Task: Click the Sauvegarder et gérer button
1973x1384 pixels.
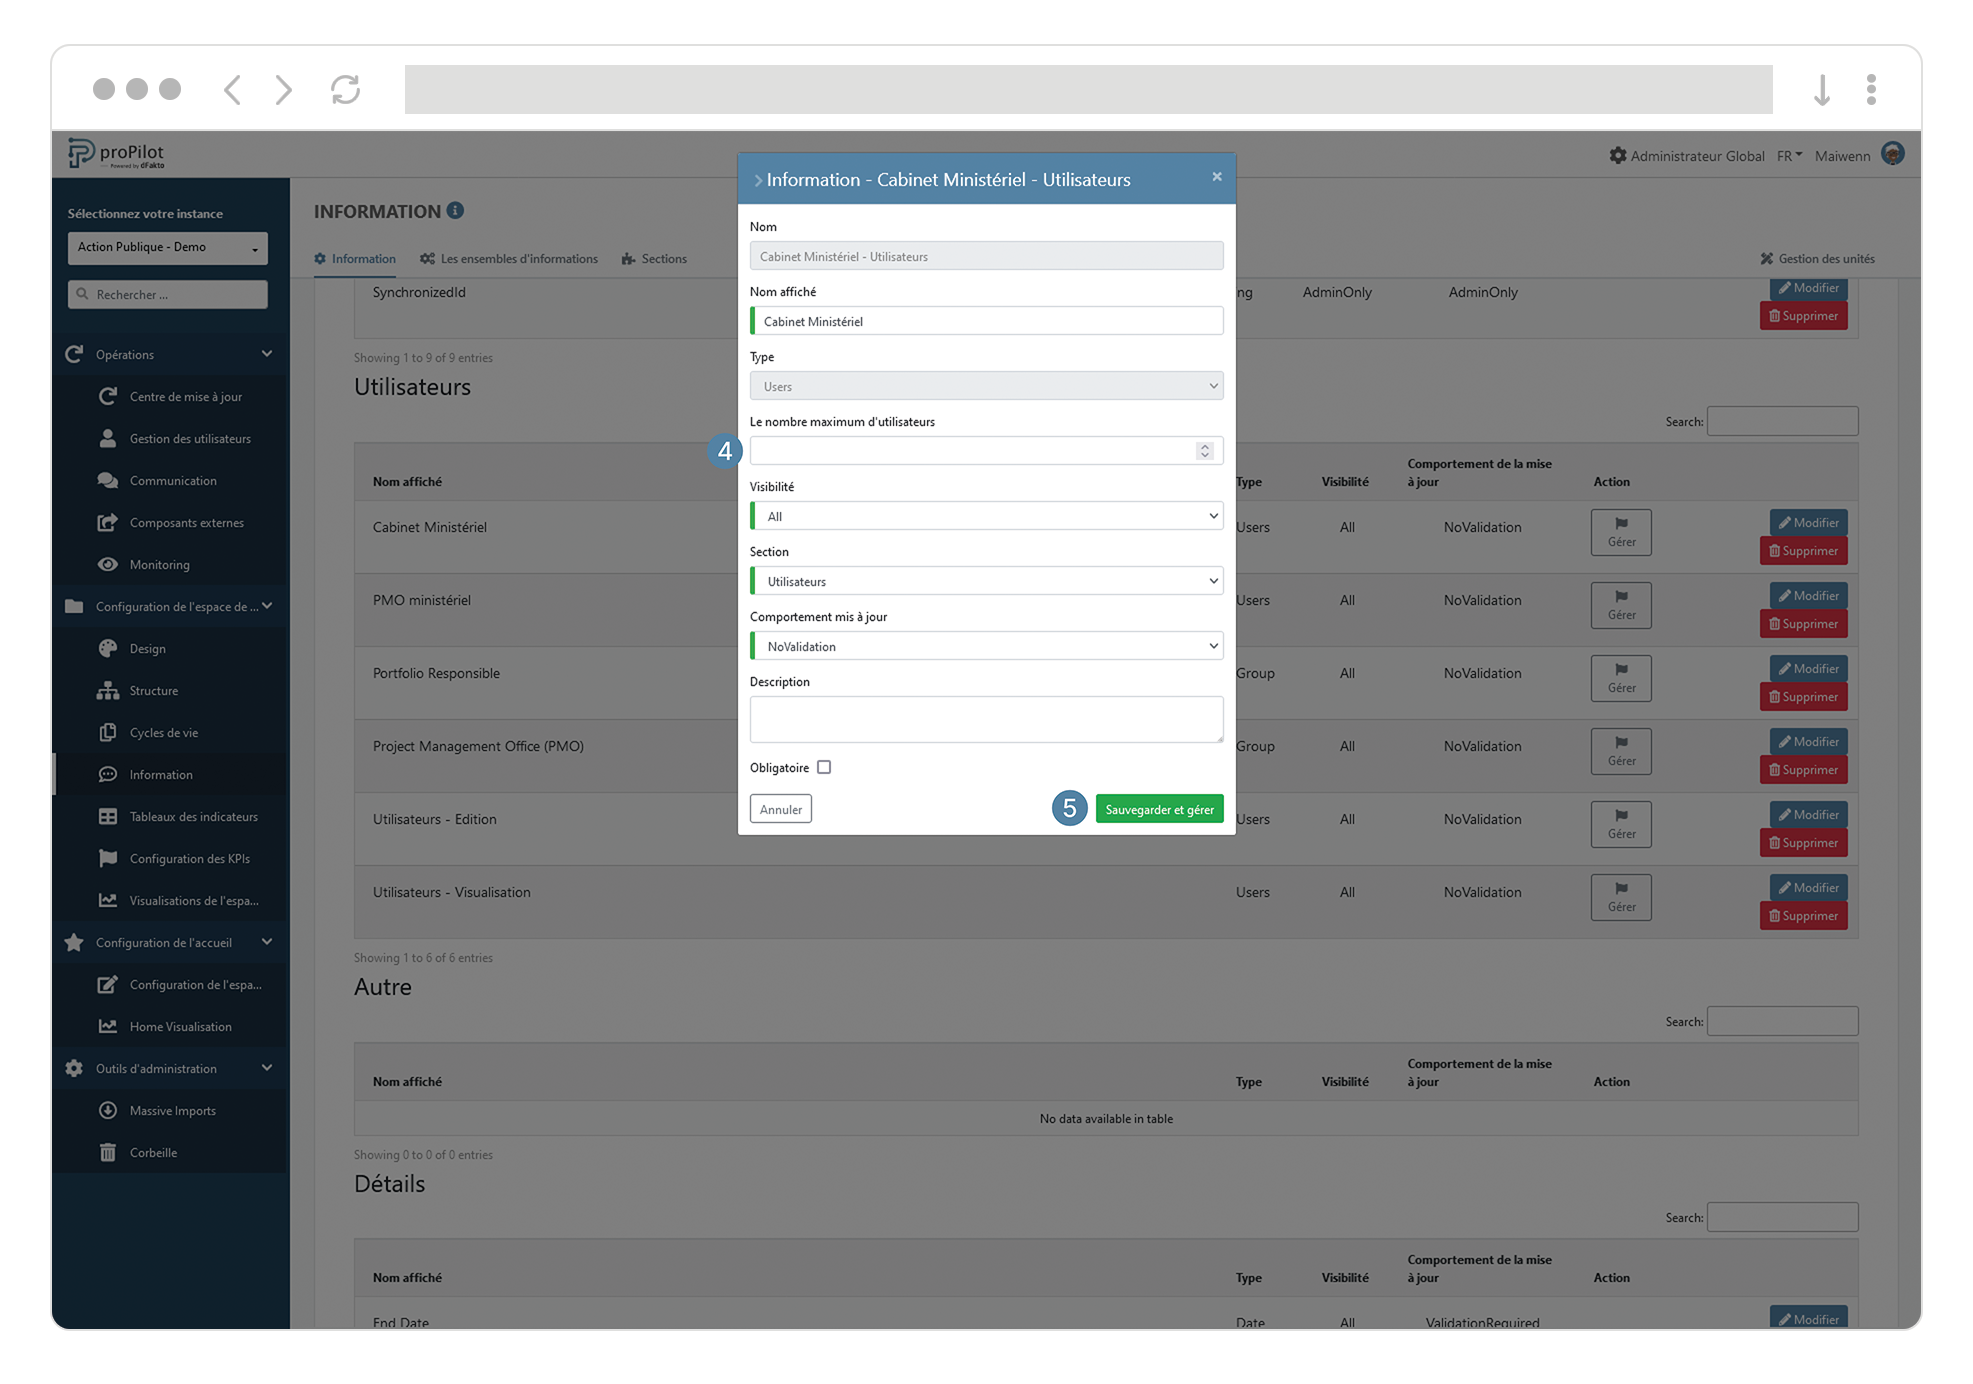Action: click(x=1159, y=809)
